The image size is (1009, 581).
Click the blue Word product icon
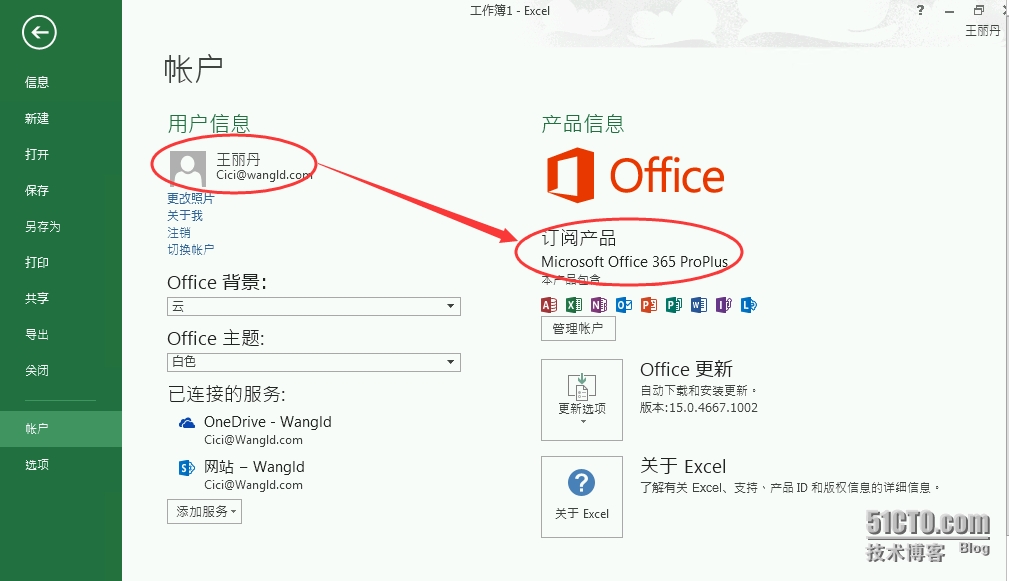[x=698, y=304]
